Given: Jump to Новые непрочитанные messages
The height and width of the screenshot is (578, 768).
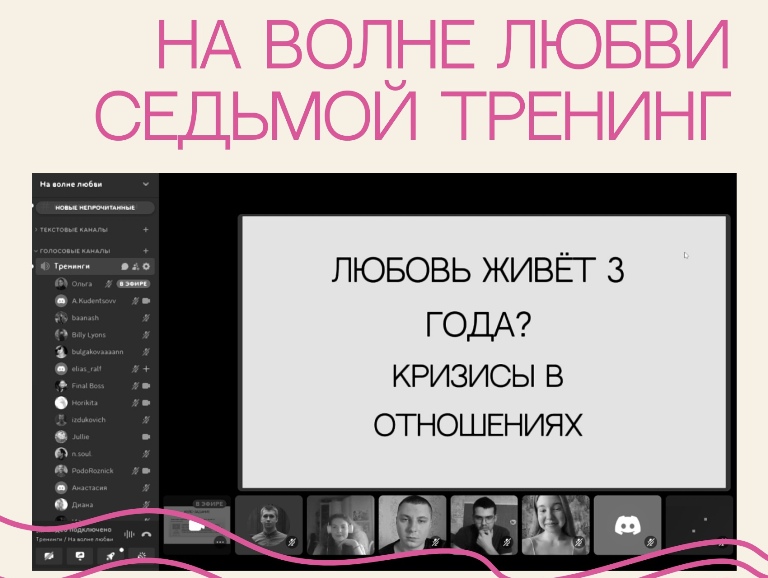Looking at the screenshot, I should click(x=95, y=208).
